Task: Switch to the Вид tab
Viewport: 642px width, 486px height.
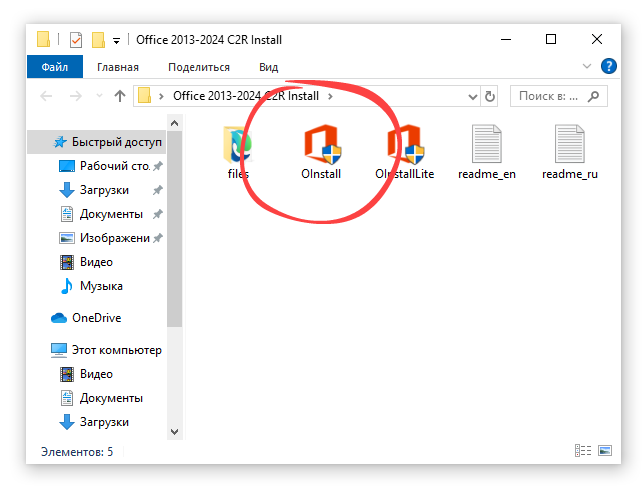Action: pos(269,67)
